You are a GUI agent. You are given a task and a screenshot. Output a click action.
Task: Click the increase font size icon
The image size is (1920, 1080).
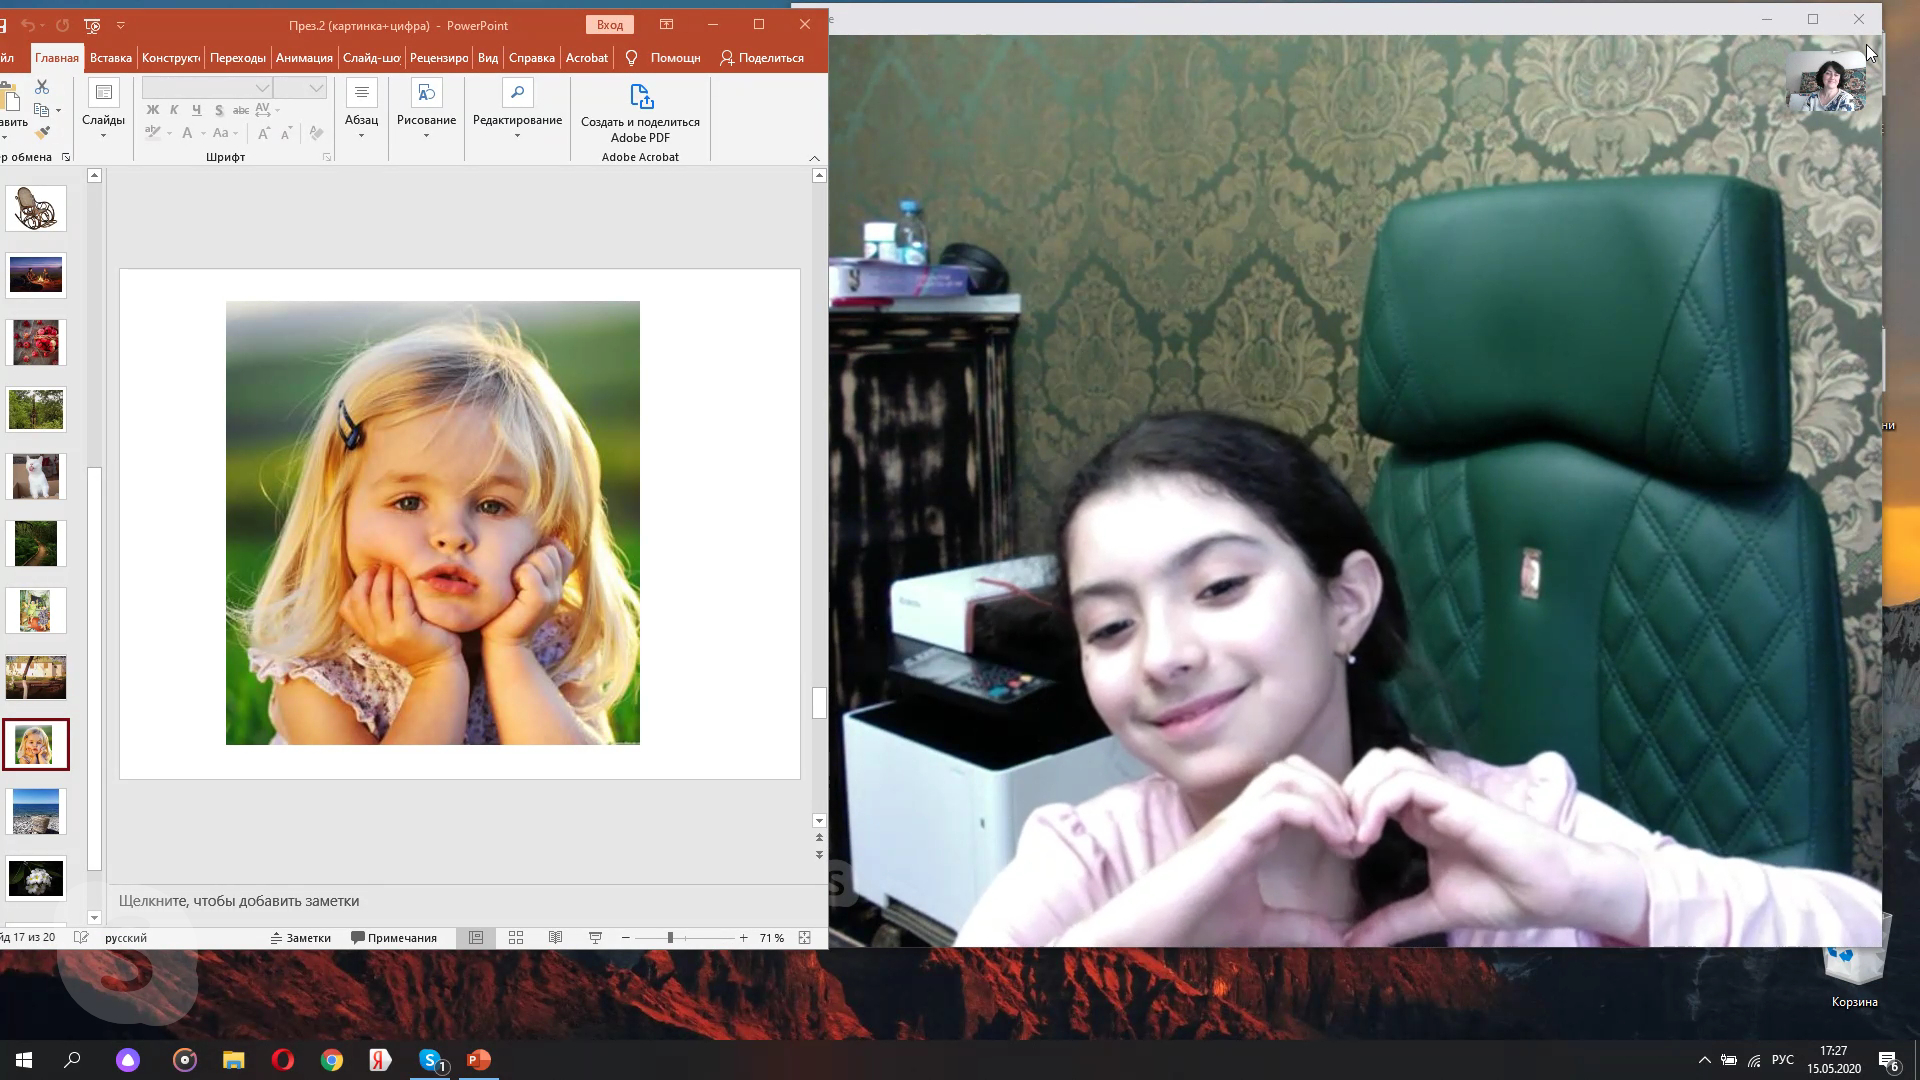[x=263, y=133]
